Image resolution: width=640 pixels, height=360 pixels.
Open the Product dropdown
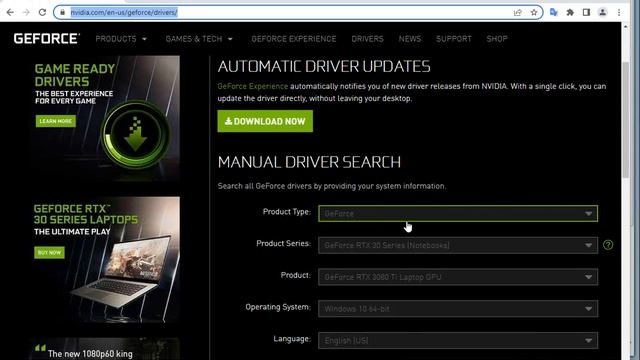click(458, 277)
